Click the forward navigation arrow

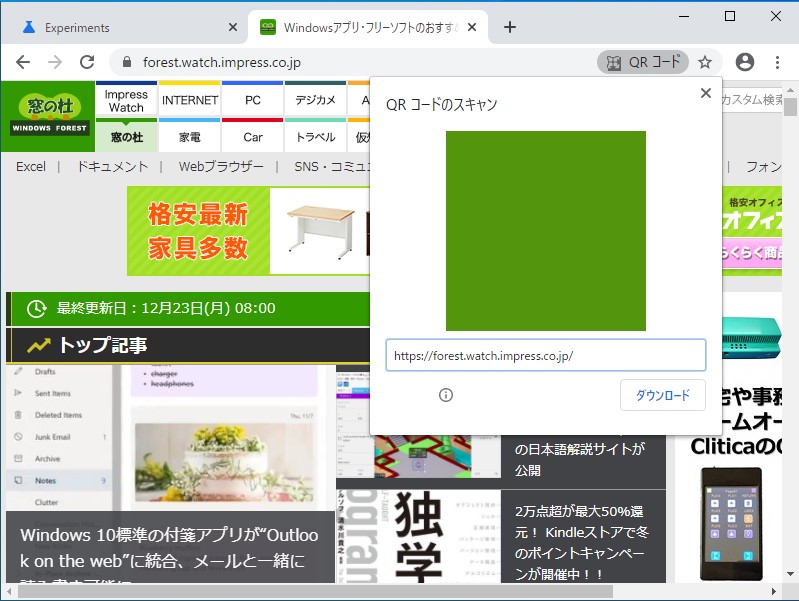click(55, 62)
